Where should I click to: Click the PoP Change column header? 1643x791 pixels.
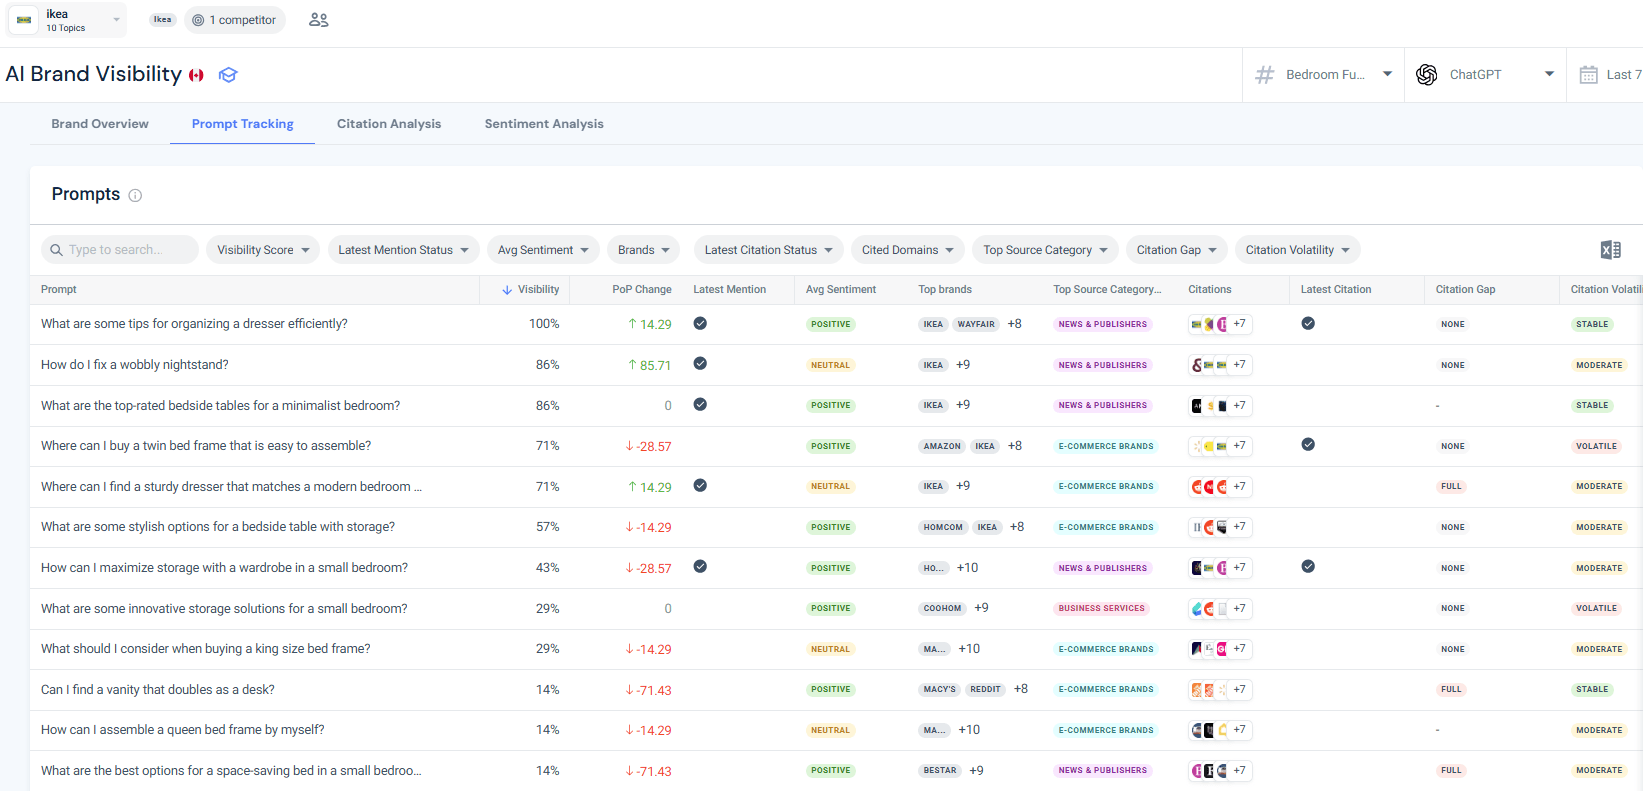[x=642, y=290]
